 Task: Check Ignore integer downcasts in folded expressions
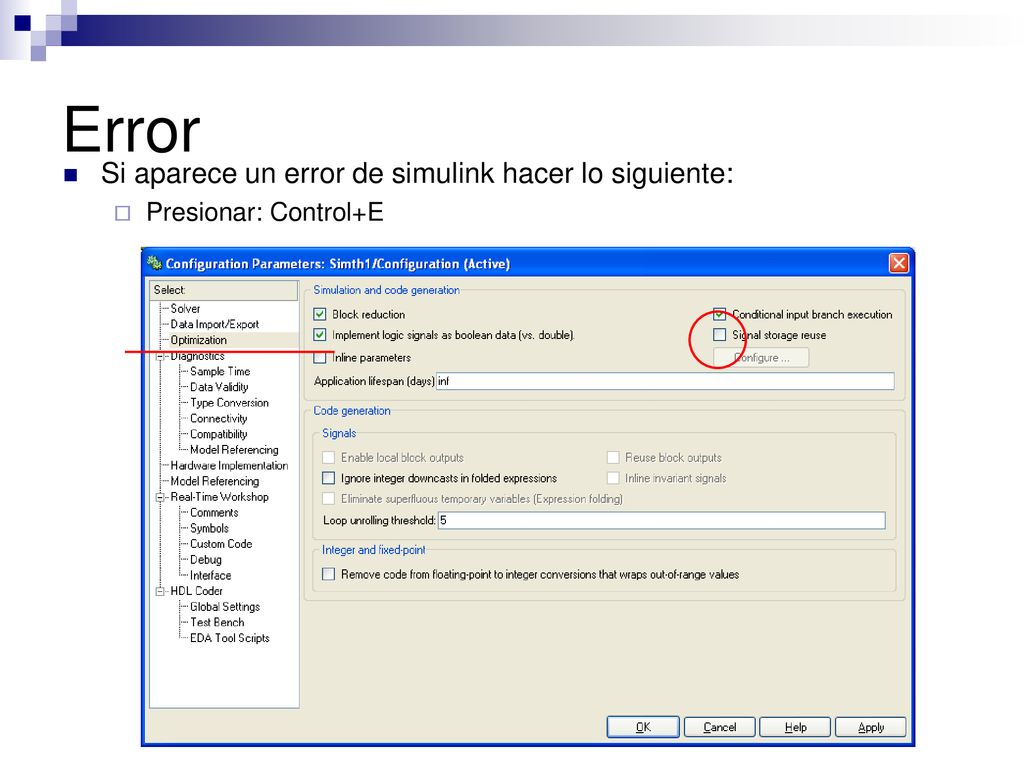pos(328,478)
